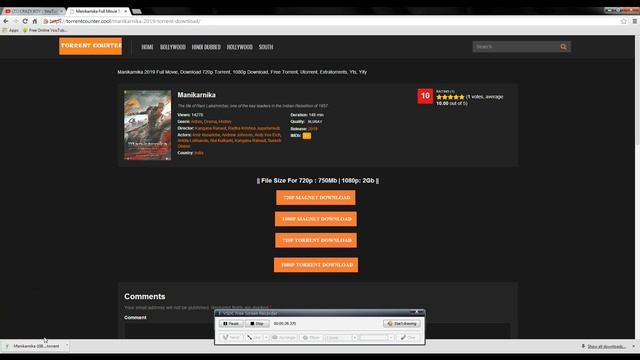Open the SOUTH menu item
The width and height of the screenshot is (640, 360).
(x=266, y=47)
